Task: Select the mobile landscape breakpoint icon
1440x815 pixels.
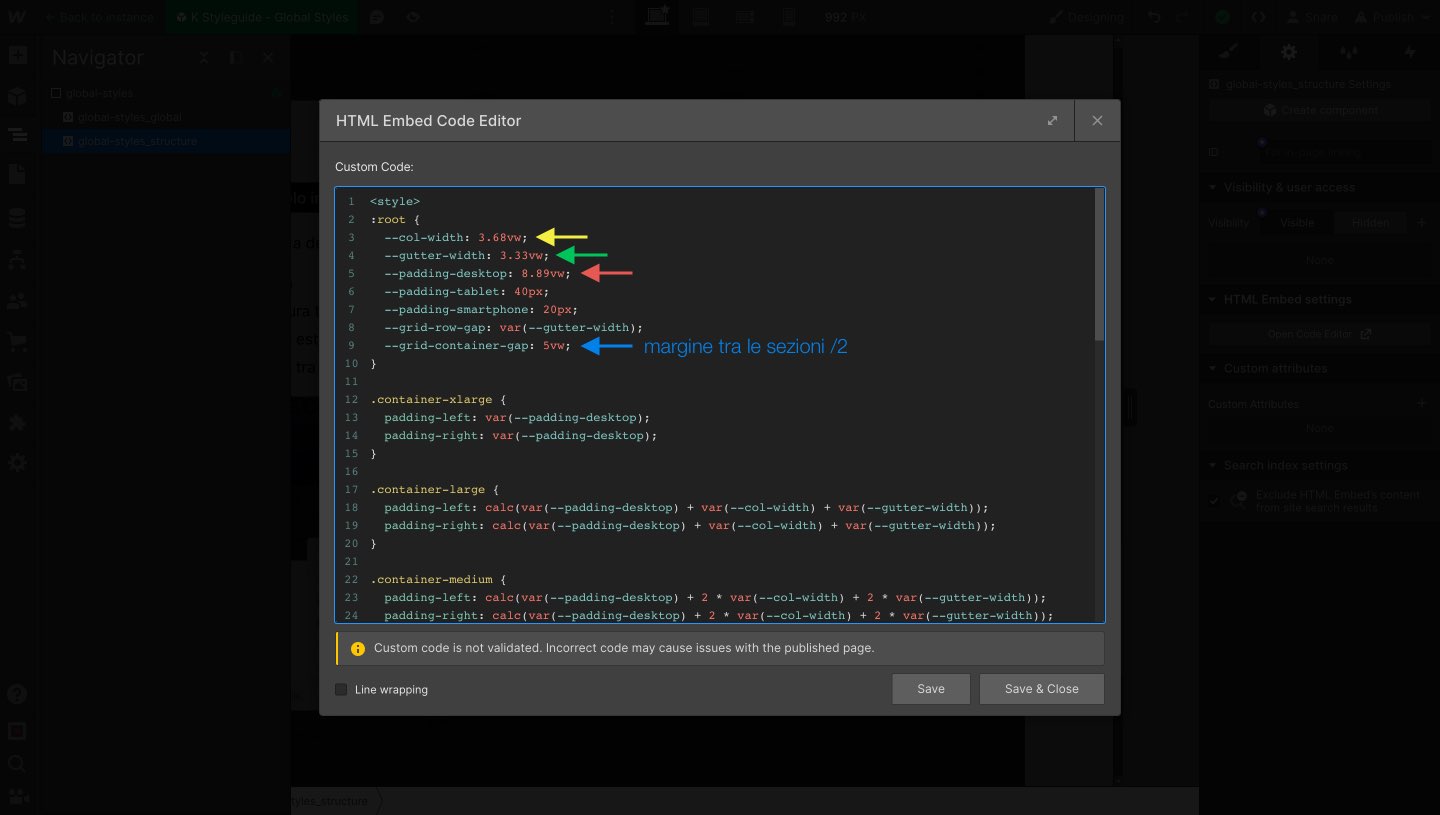Action: (745, 17)
